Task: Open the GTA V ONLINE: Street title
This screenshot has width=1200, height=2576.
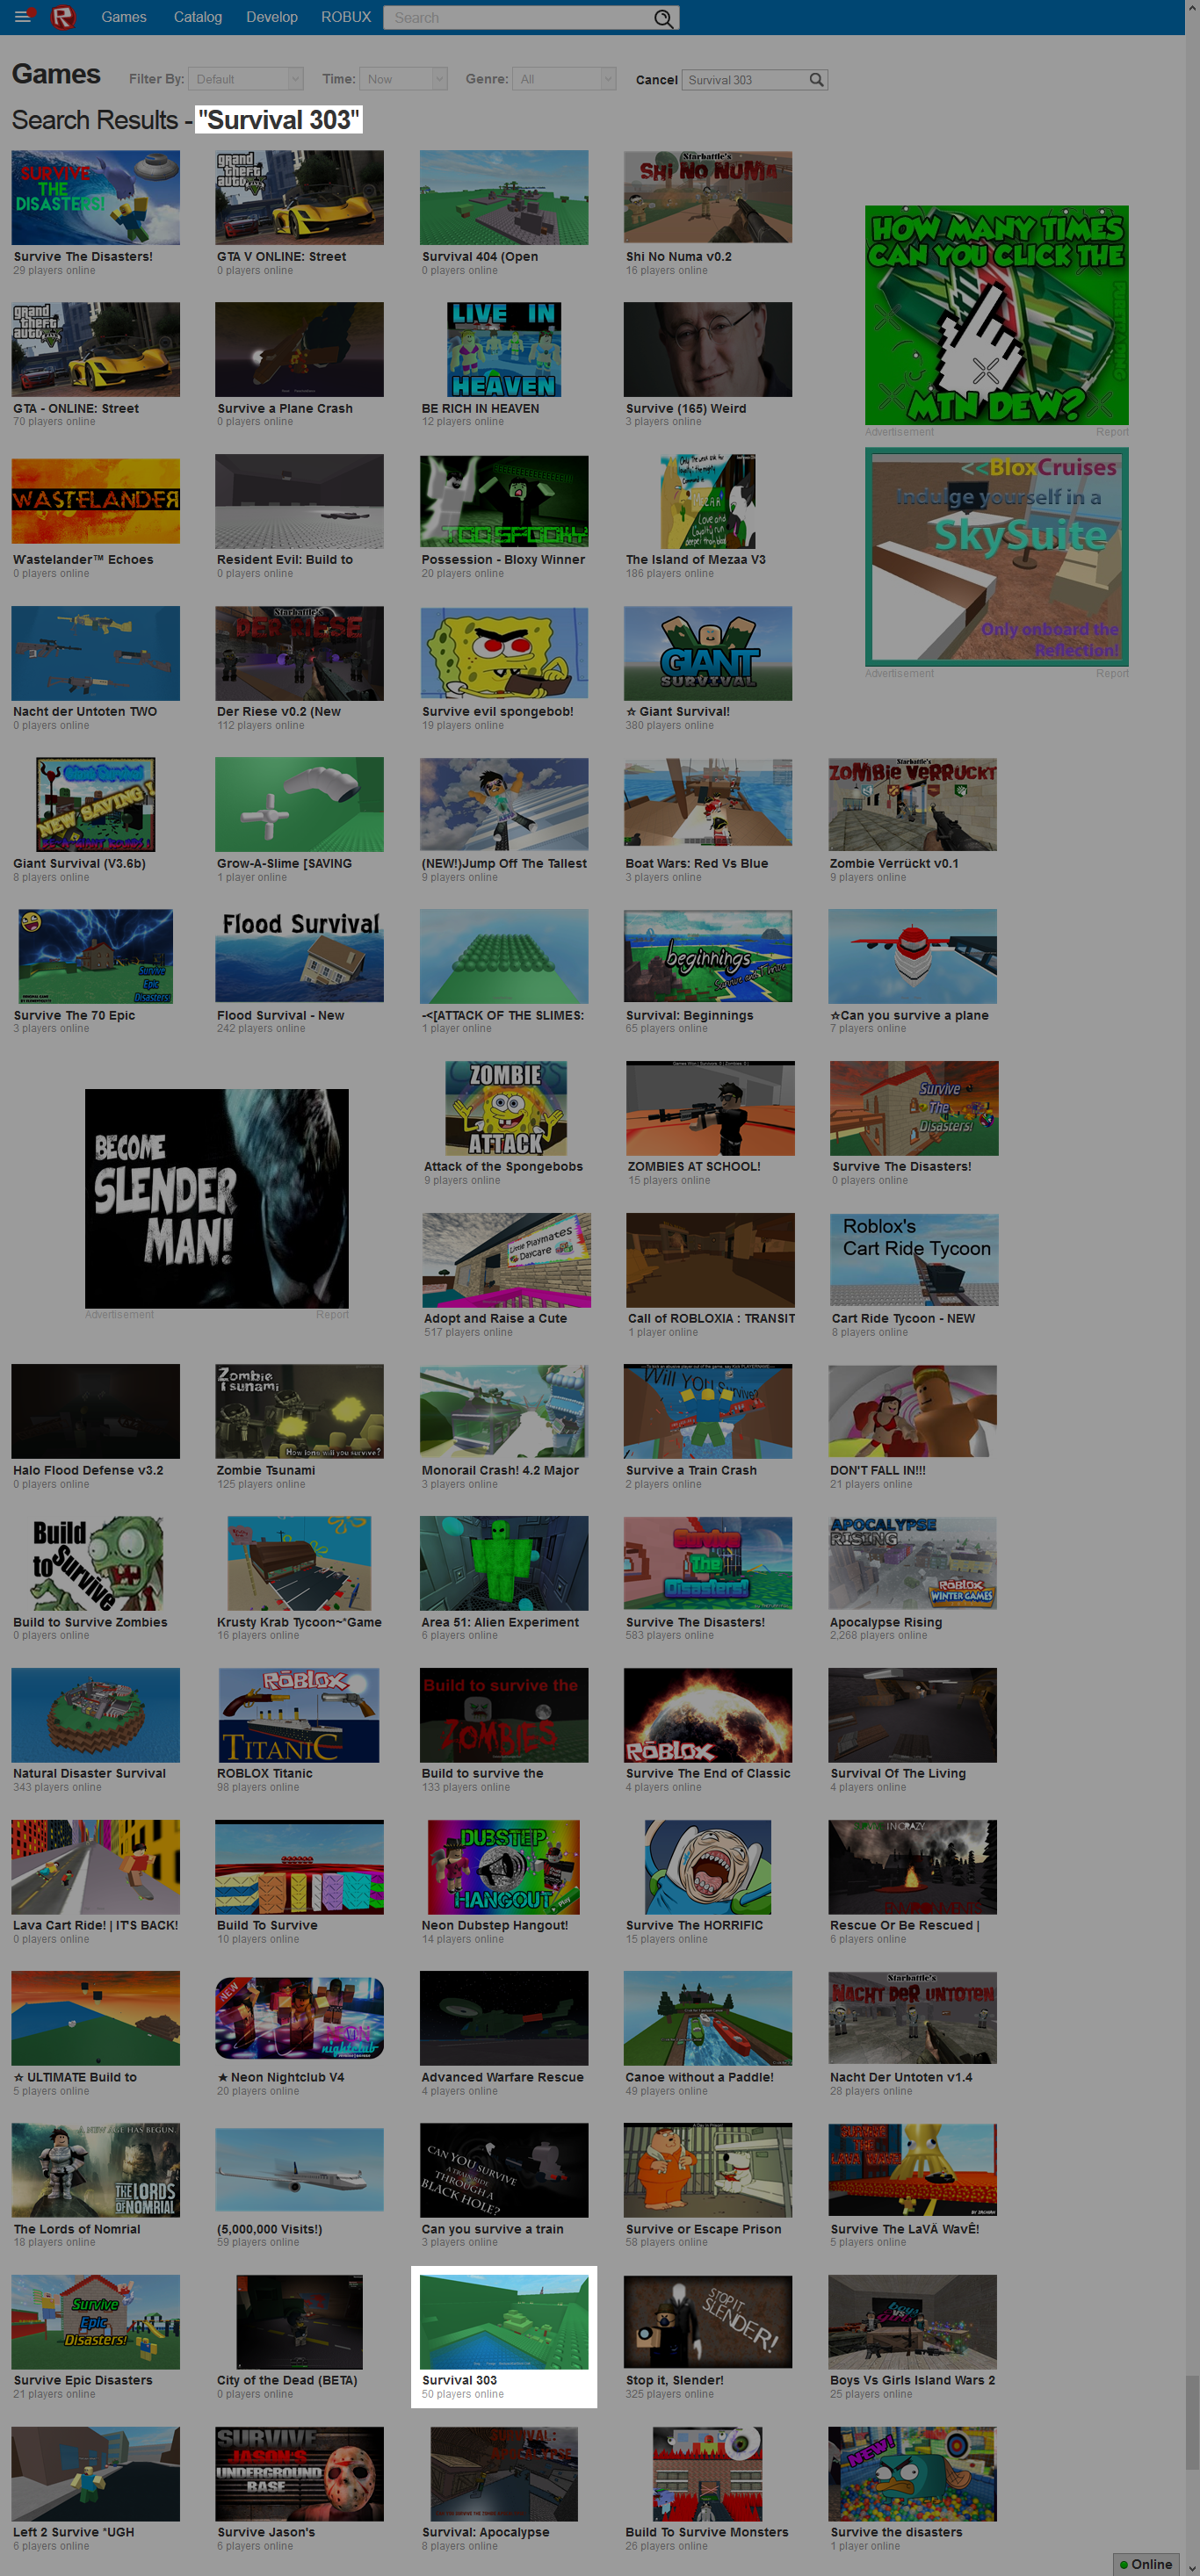Action: tap(282, 257)
